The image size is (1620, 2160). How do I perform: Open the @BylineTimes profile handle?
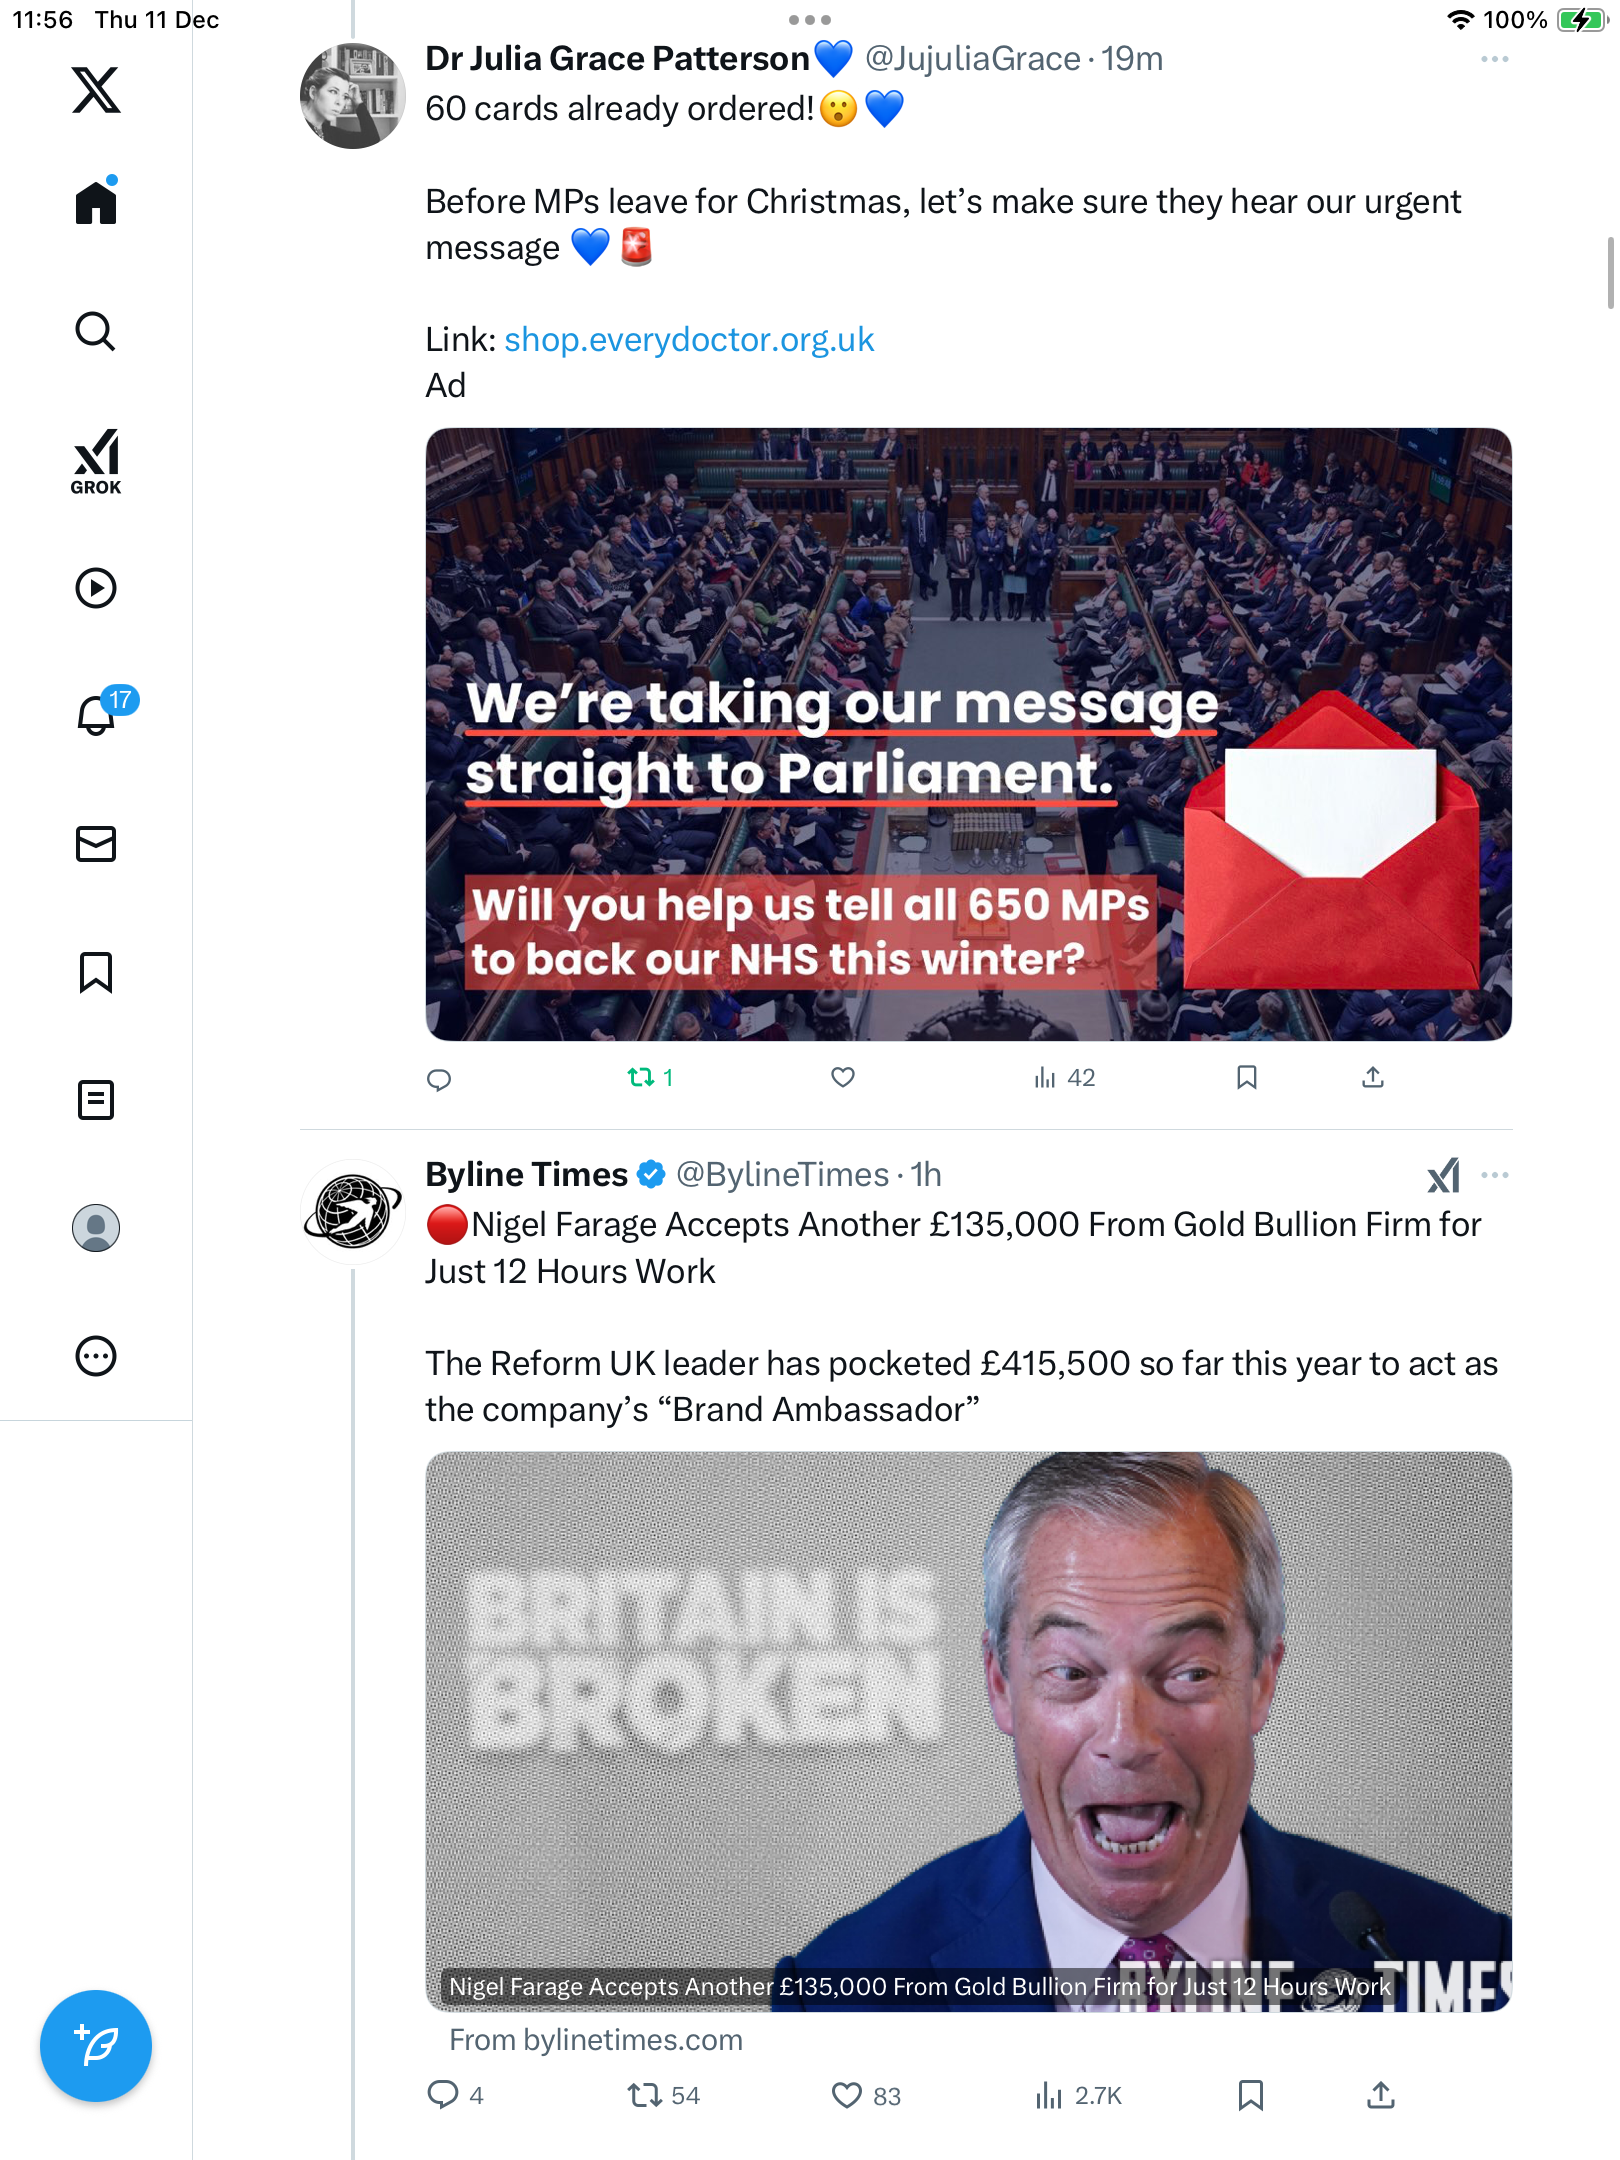[x=782, y=1175]
